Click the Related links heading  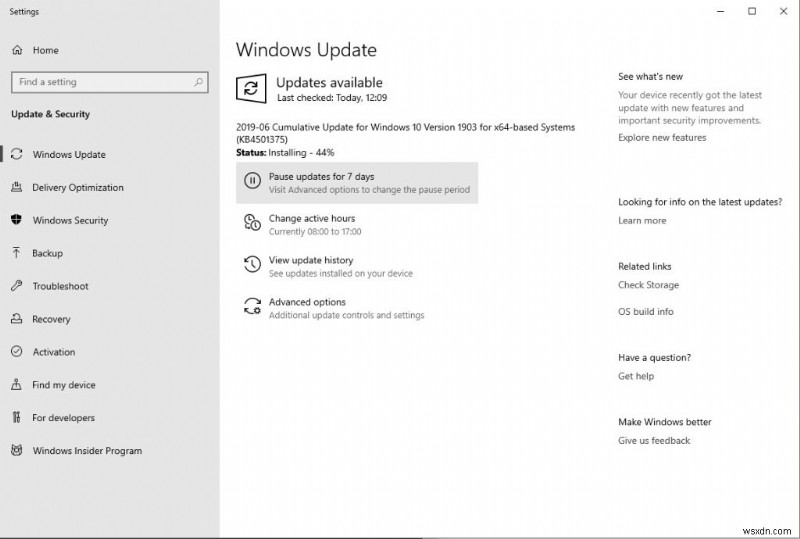(644, 266)
